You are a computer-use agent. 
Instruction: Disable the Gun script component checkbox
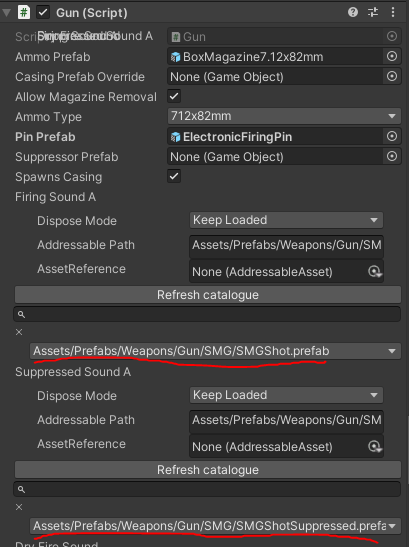(43, 13)
